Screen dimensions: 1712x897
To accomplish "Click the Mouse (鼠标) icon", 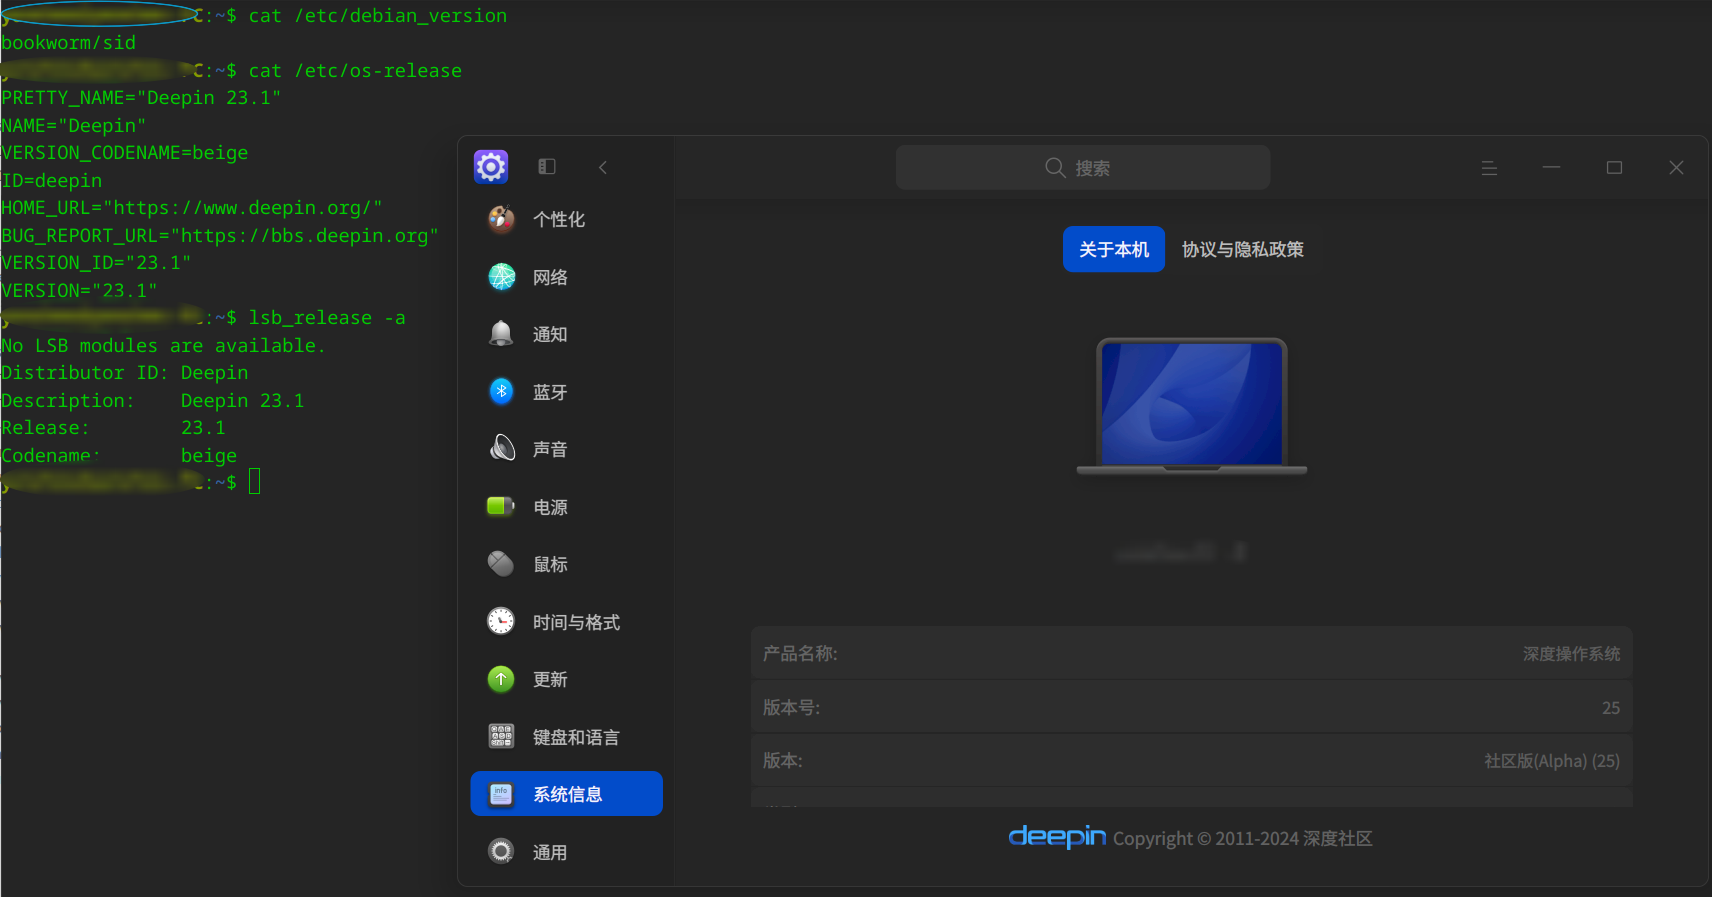I will [x=501, y=564].
